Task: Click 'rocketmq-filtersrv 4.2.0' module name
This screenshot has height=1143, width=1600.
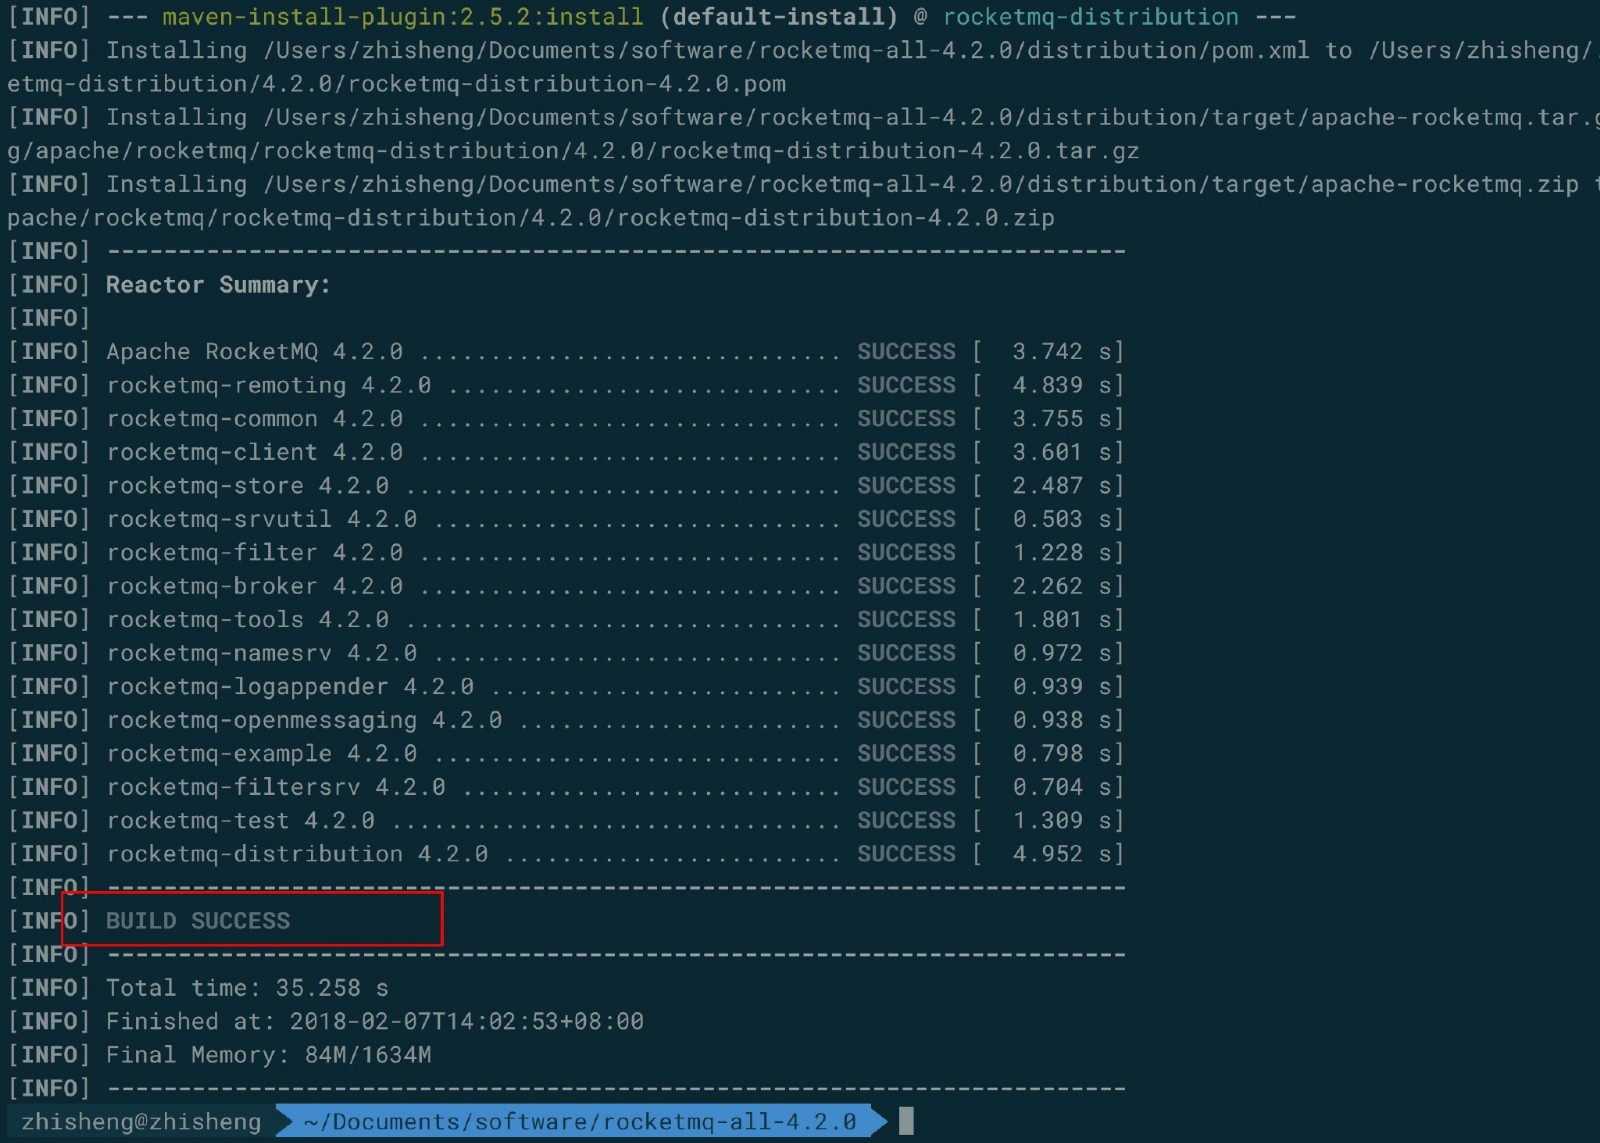Action: click(x=276, y=787)
